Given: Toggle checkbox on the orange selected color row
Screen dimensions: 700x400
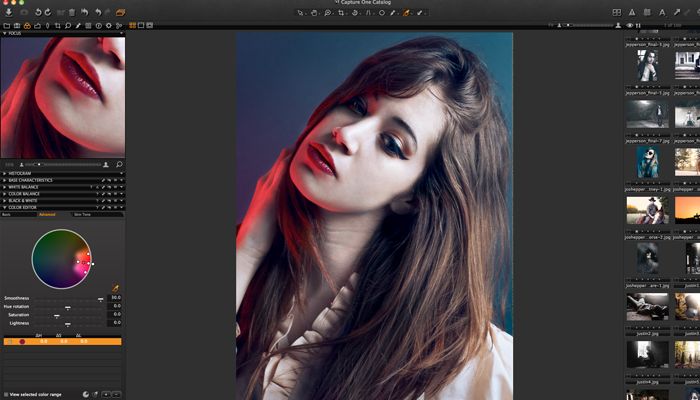Looking at the screenshot, I should 10,342.
